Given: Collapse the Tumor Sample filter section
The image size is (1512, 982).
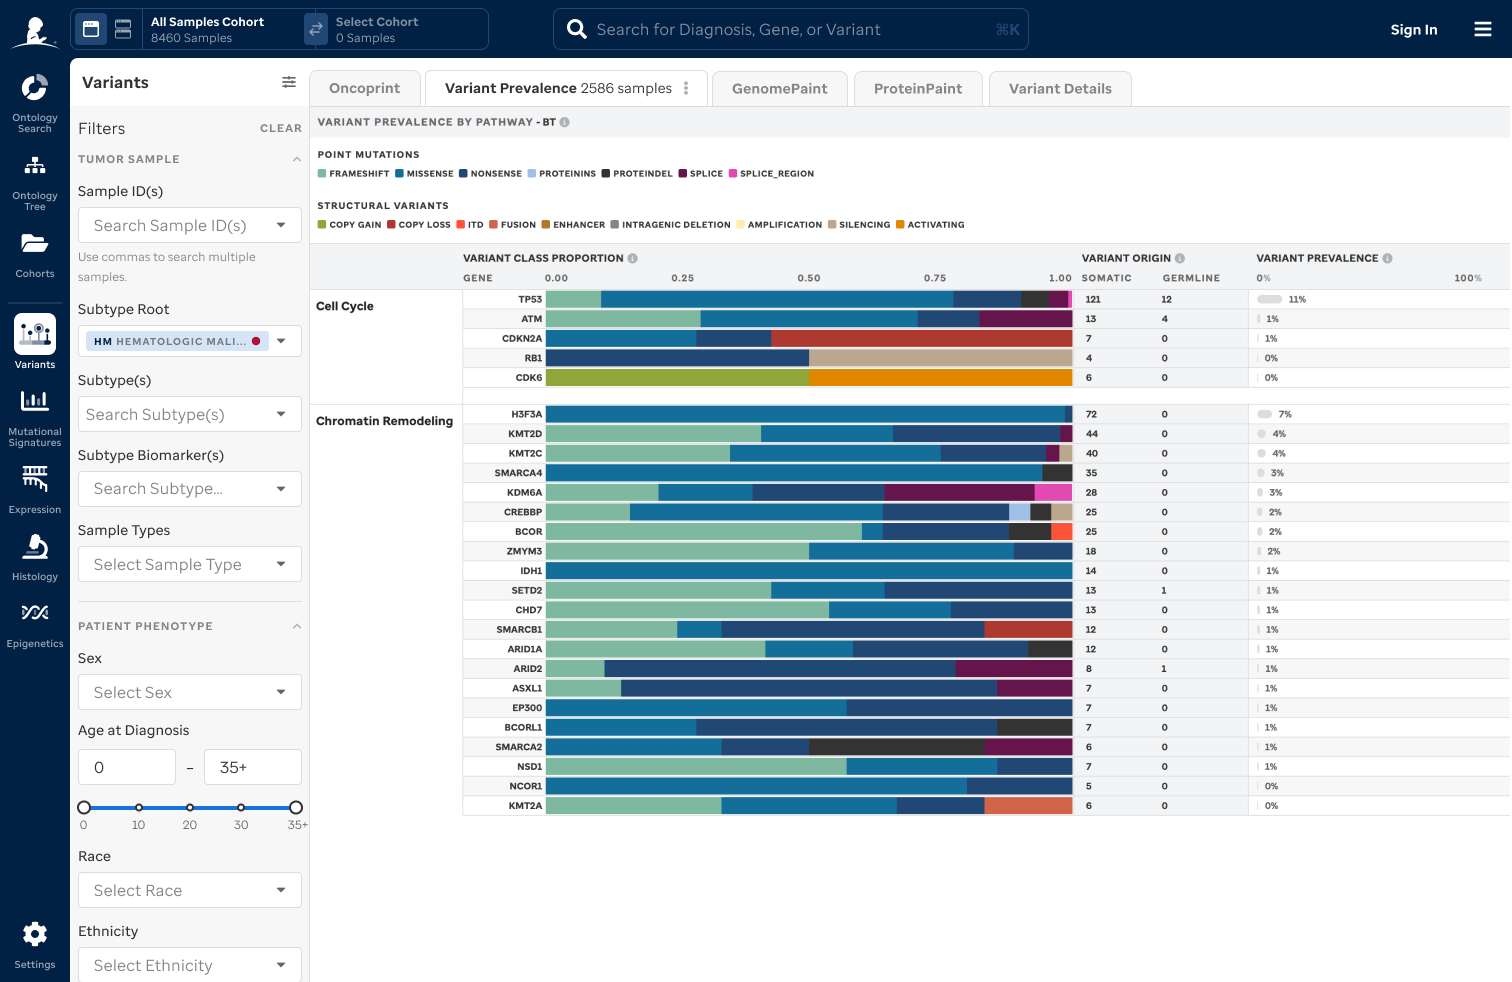Looking at the screenshot, I should click(296, 160).
